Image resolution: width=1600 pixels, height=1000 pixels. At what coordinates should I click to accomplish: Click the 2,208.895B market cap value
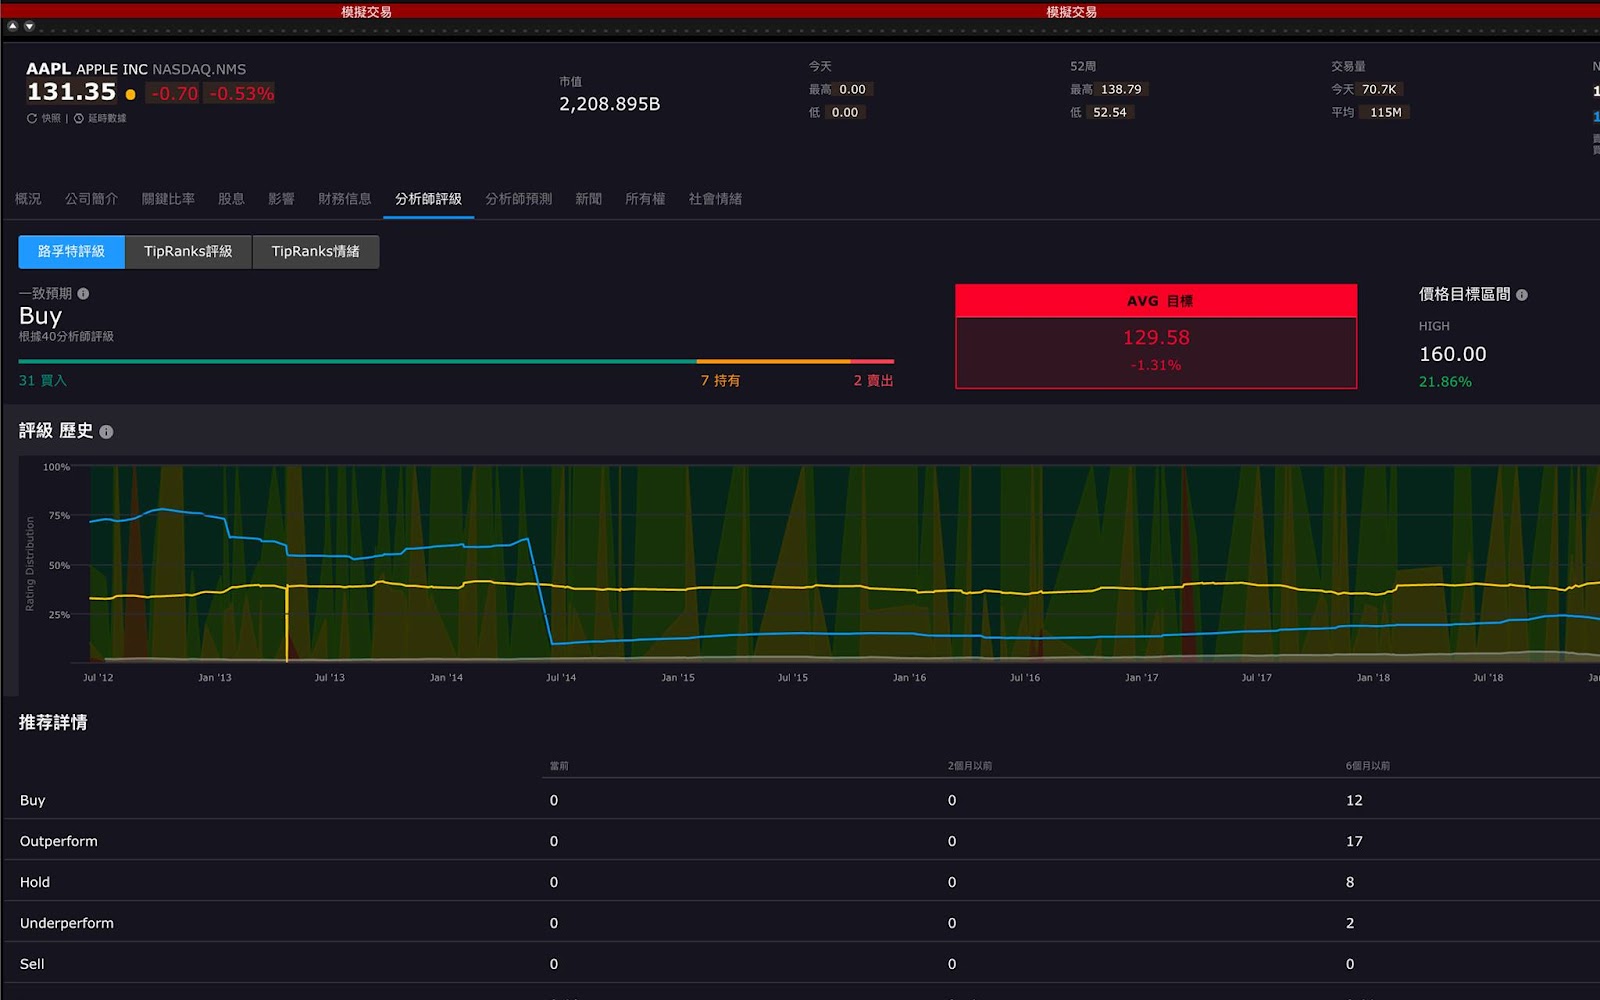pos(609,104)
